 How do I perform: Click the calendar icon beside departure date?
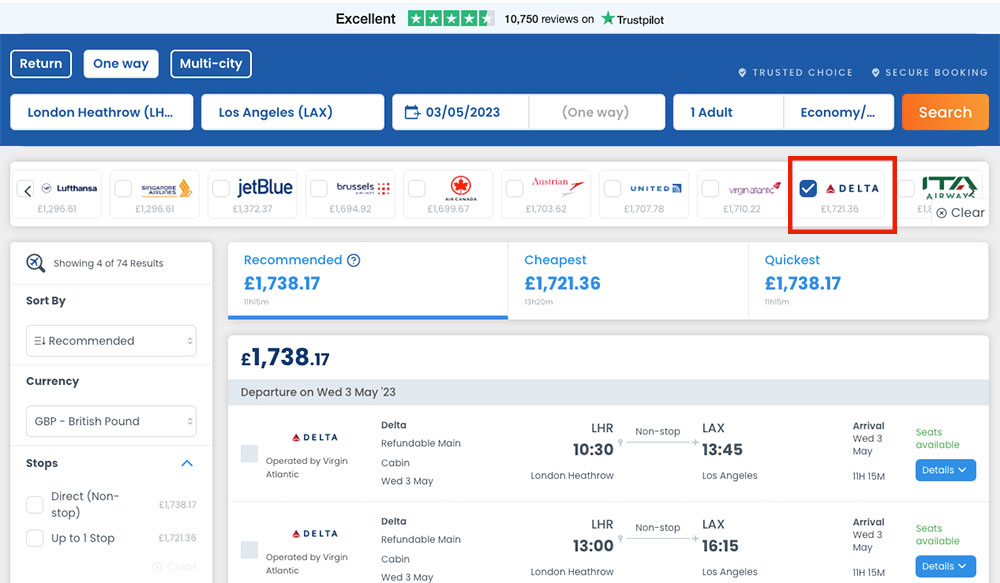413,112
